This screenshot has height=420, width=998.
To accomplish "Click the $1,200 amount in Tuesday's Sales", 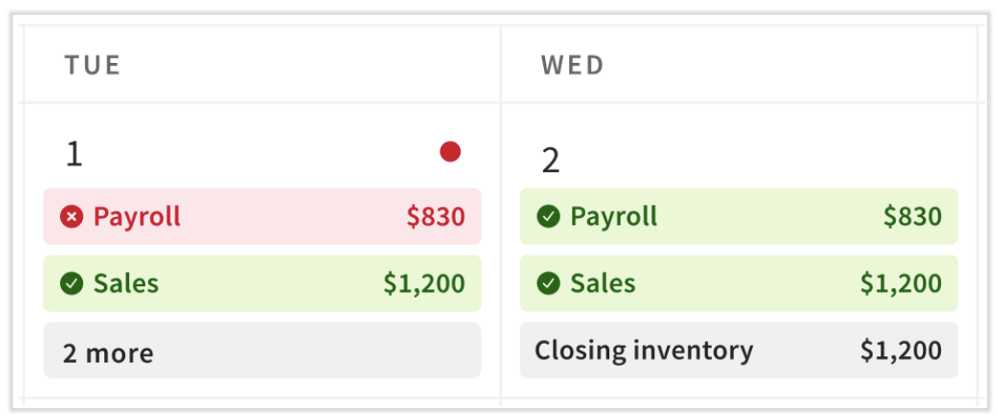I will coord(424,283).
